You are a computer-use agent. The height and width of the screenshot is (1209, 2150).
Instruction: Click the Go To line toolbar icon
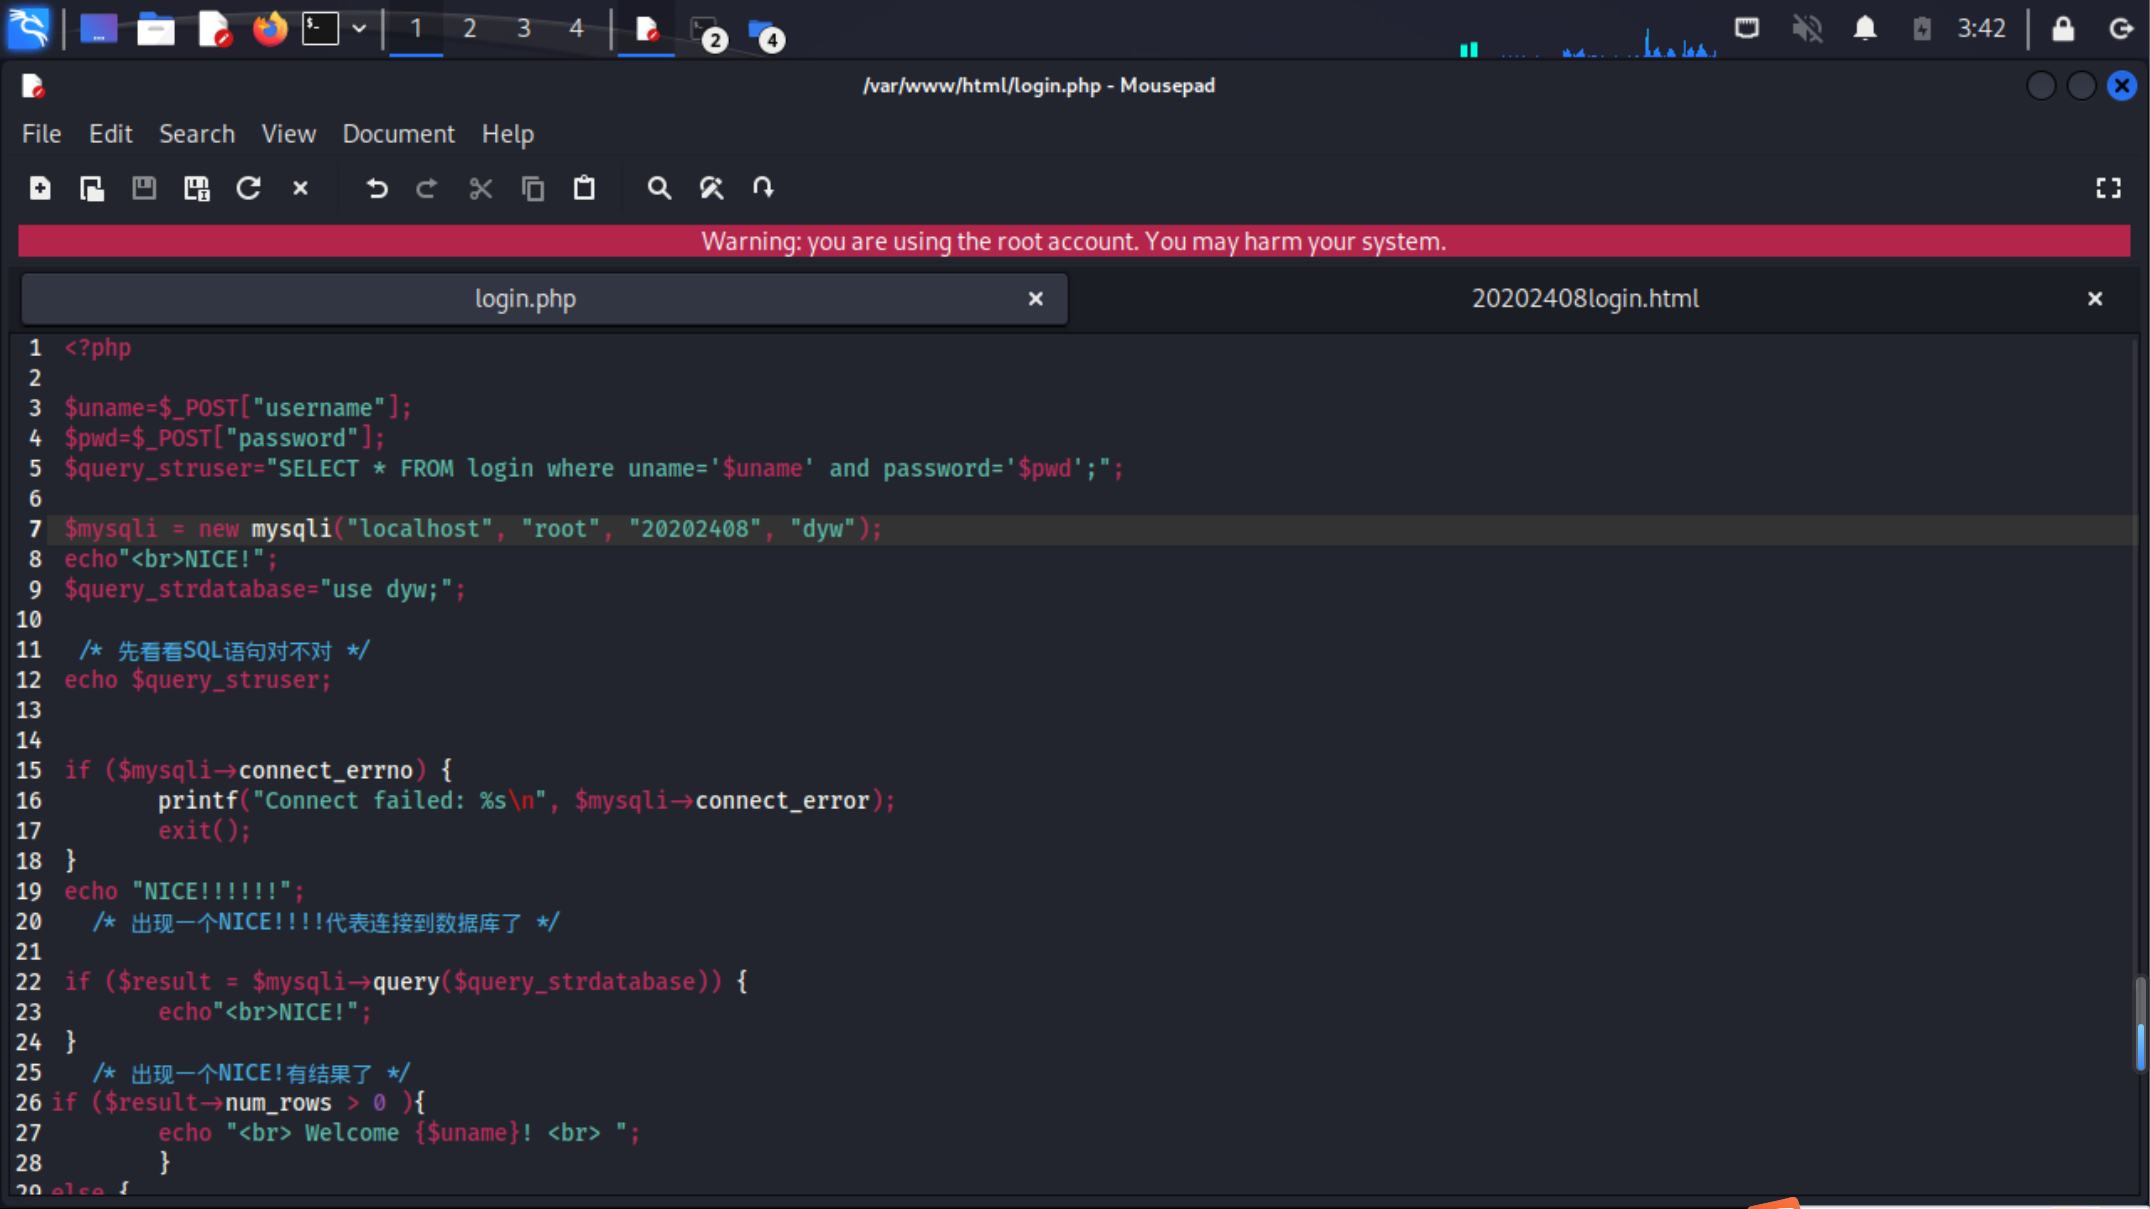763,188
